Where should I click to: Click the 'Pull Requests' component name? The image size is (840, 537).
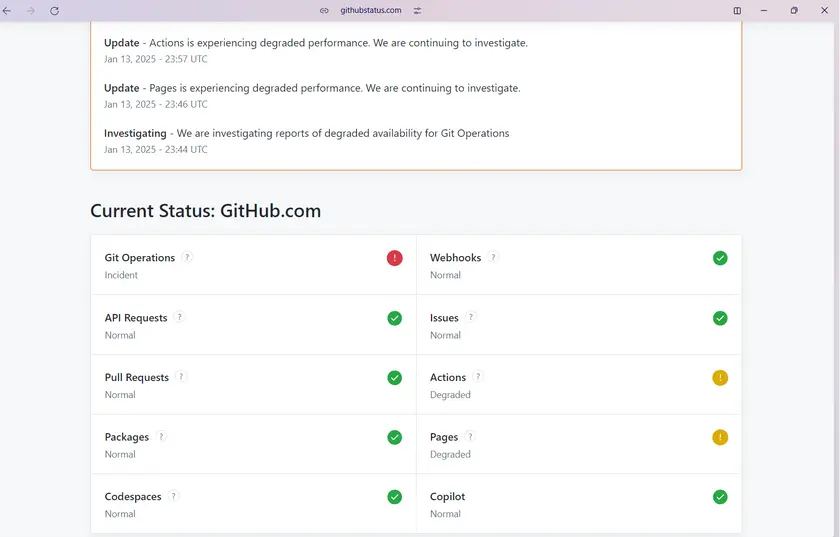tap(137, 377)
